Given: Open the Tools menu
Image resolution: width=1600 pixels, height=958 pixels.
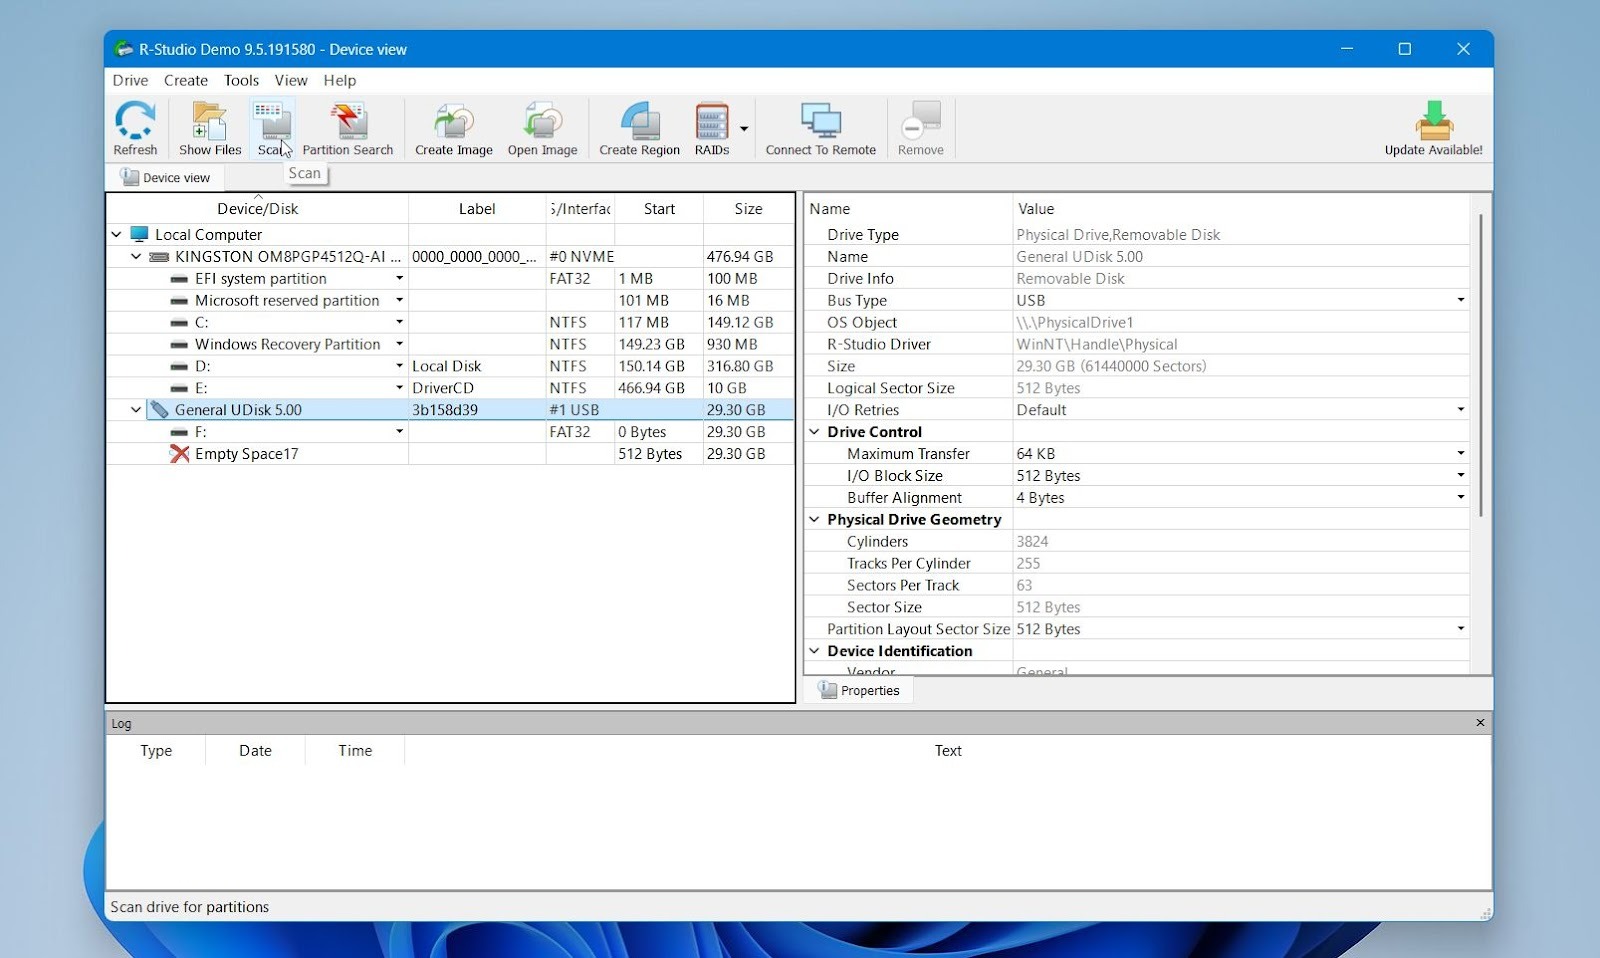Looking at the screenshot, I should pos(241,80).
